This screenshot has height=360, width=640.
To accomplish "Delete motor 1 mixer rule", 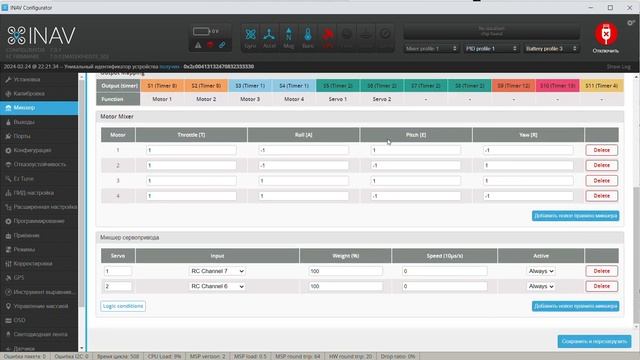I will point(602,150).
